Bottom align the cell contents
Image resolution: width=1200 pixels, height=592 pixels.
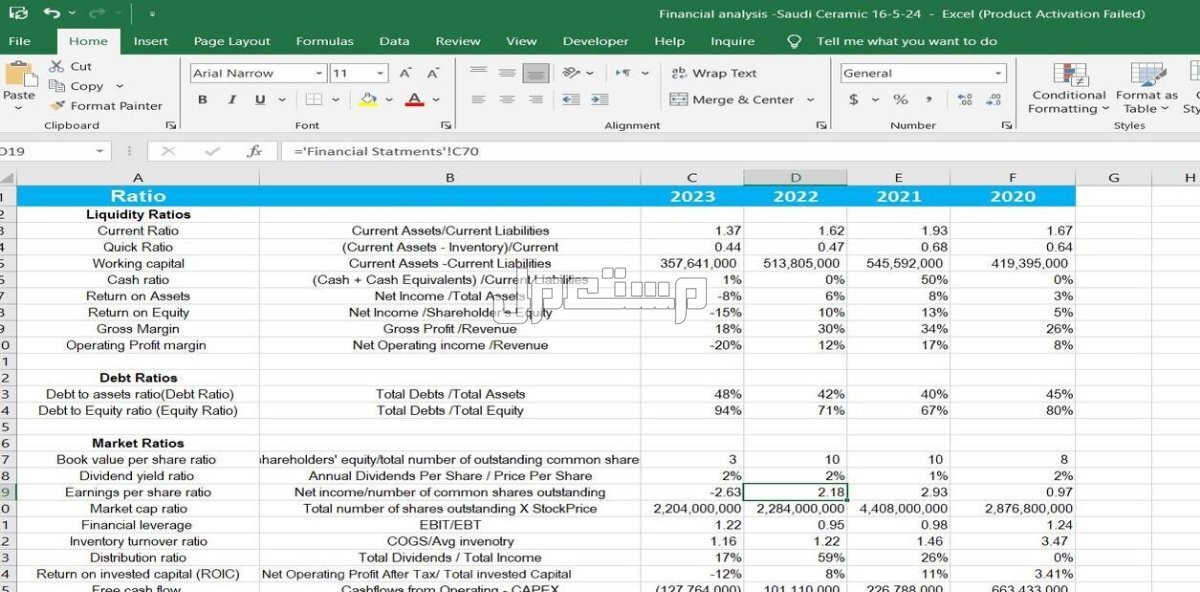pyautogui.click(x=537, y=73)
